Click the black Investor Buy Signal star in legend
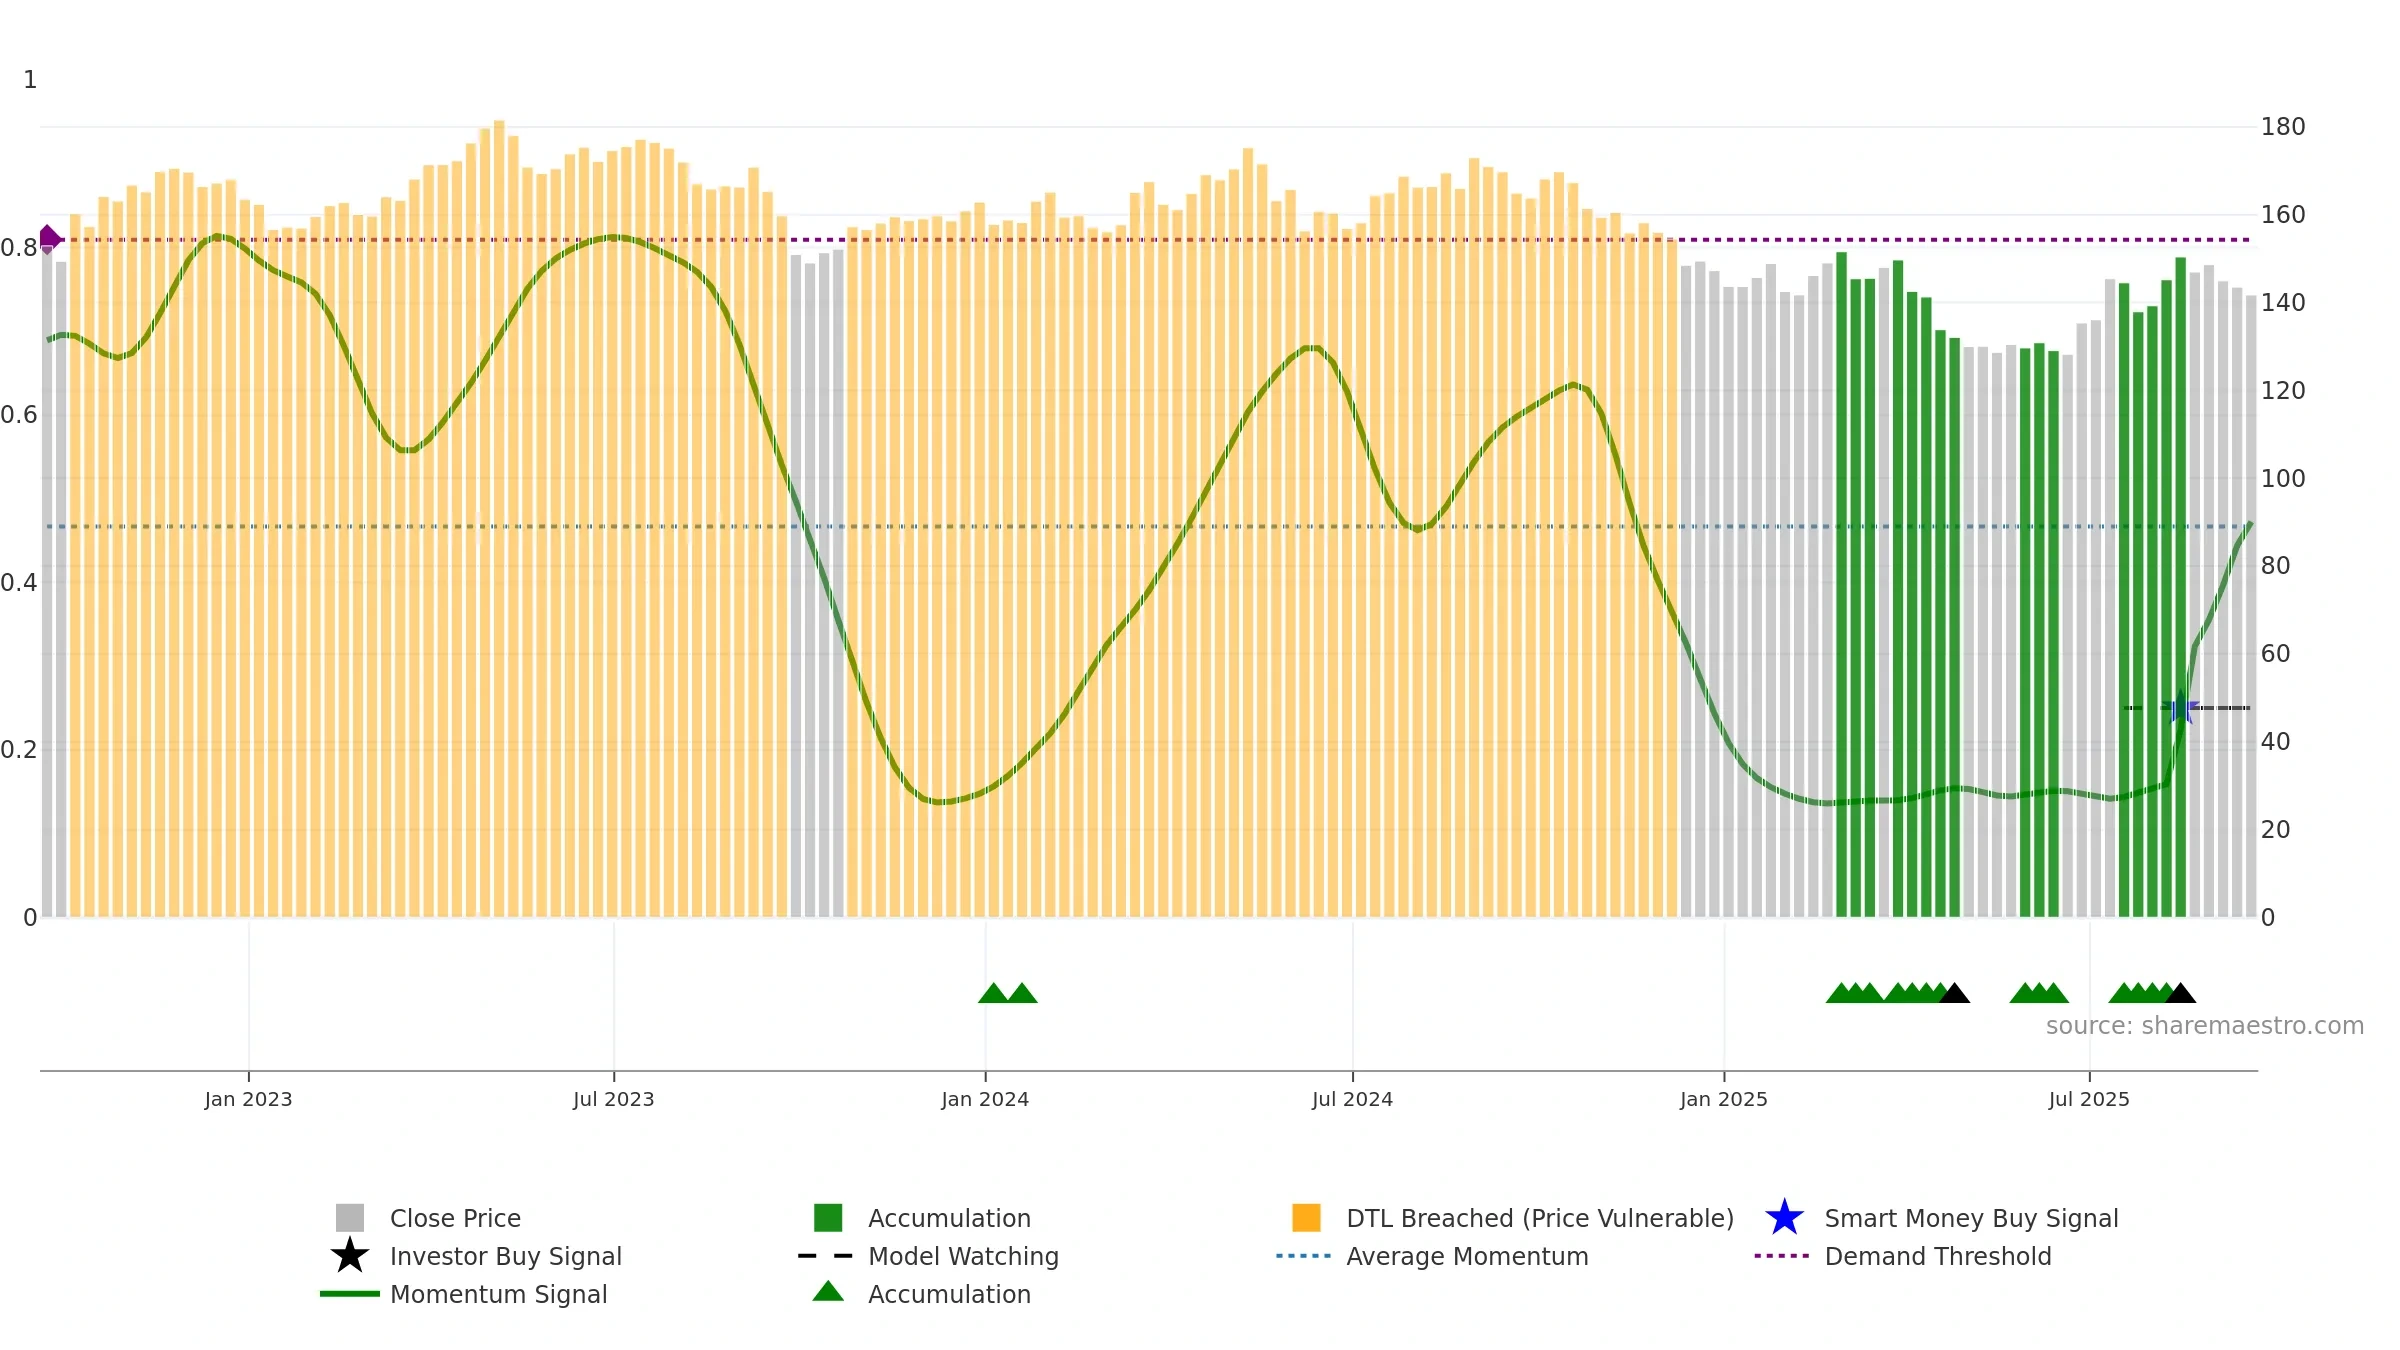Image resolution: width=2400 pixels, height=1350 pixels. [350, 1256]
